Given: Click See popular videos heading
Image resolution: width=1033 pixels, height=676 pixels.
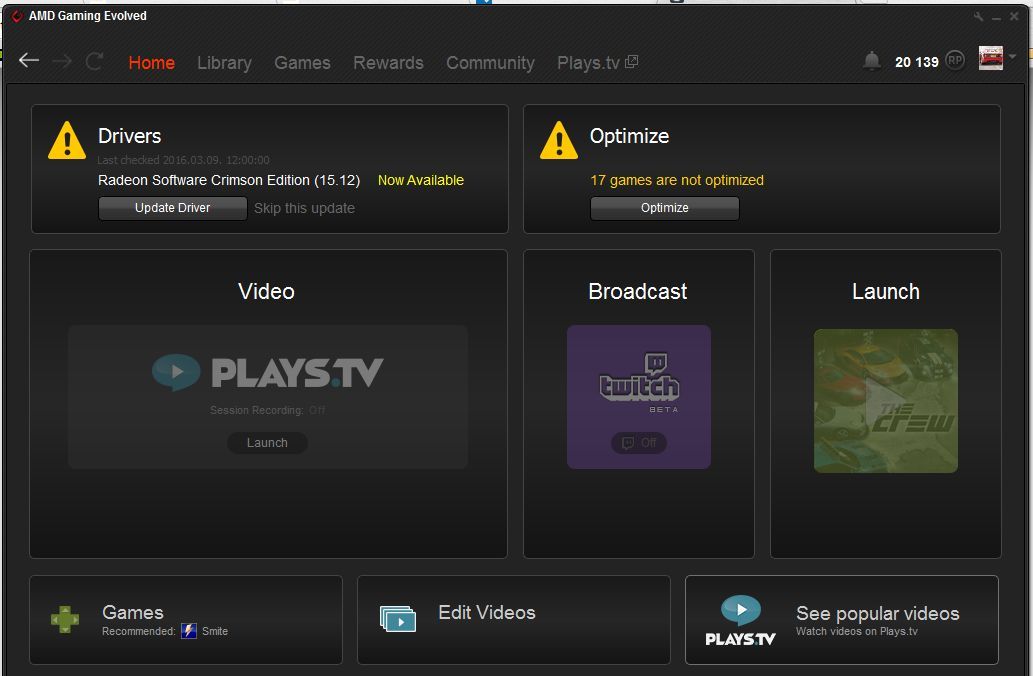Looking at the screenshot, I should coord(878,613).
